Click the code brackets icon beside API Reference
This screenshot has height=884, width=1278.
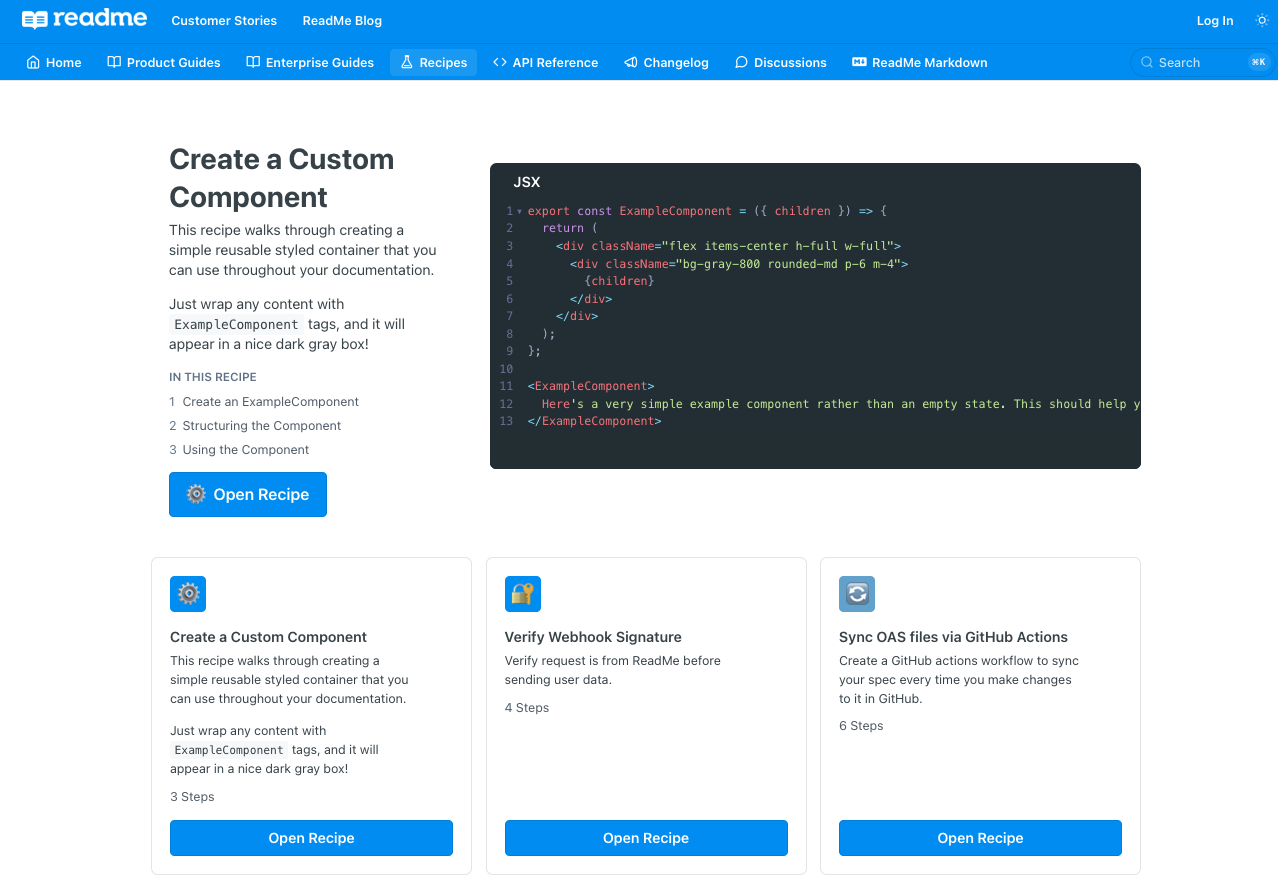pyautogui.click(x=500, y=62)
